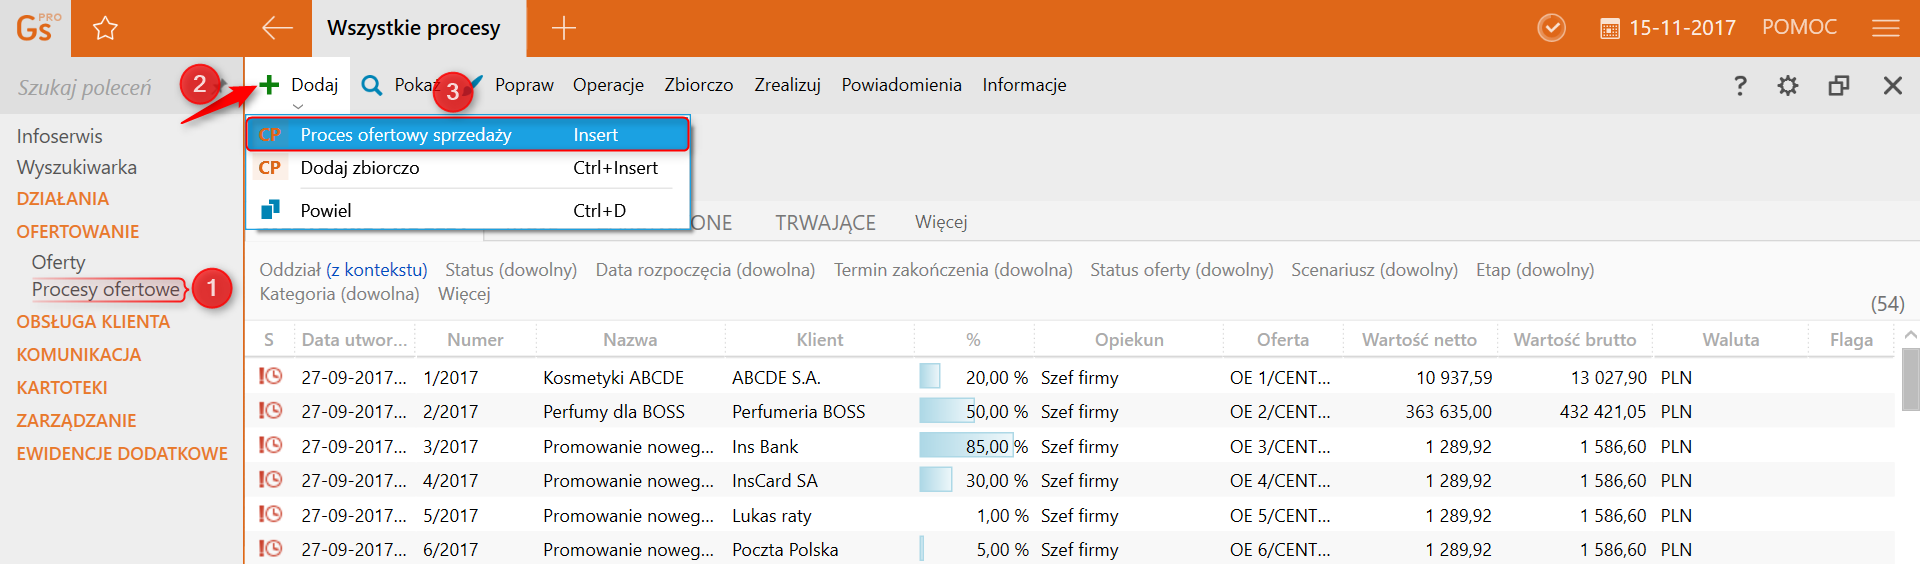Switch to the TRWAJĄCE tab

click(x=825, y=222)
